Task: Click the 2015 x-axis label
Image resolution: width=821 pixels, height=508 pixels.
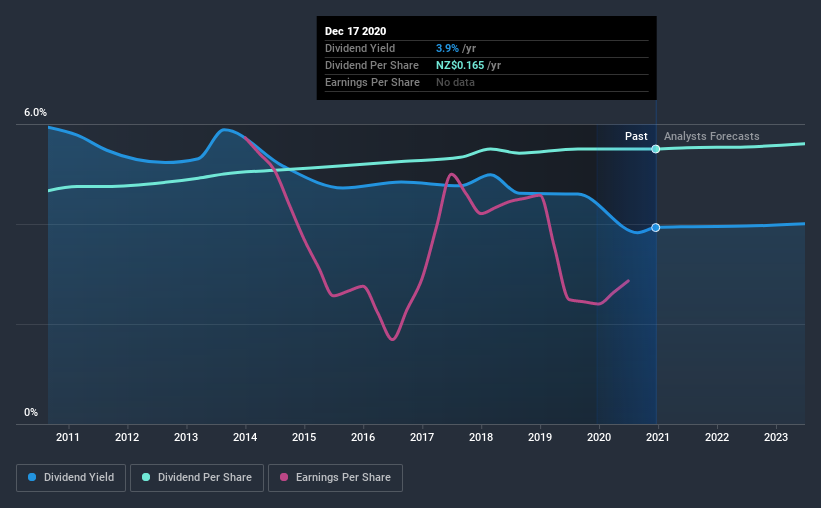Action: click(x=304, y=437)
